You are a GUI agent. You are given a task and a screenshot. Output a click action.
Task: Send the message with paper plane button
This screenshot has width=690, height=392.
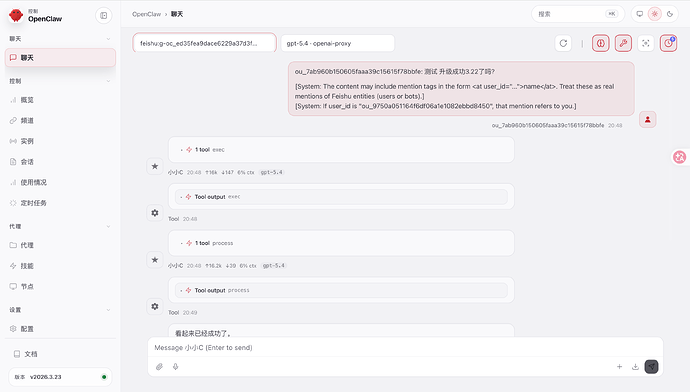tap(651, 366)
